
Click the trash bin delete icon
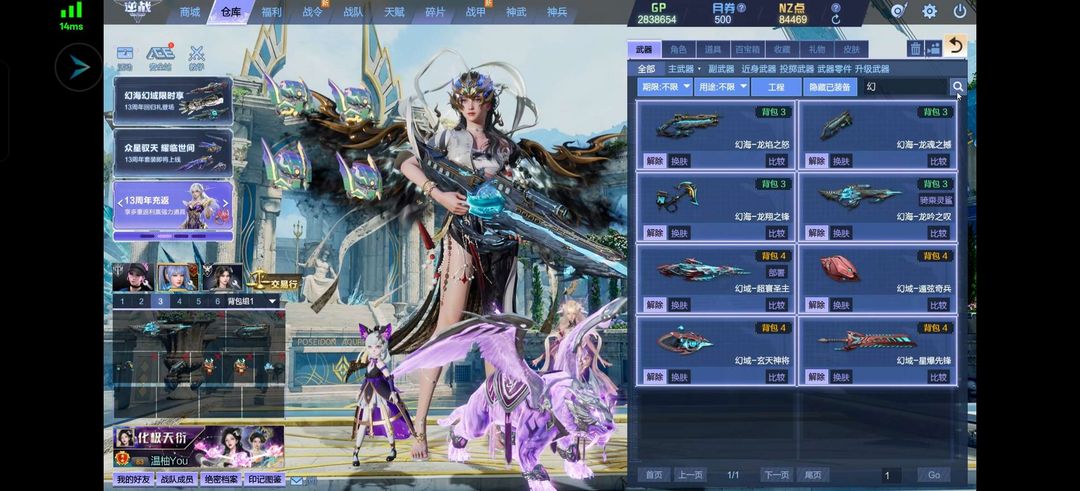pyautogui.click(x=915, y=48)
